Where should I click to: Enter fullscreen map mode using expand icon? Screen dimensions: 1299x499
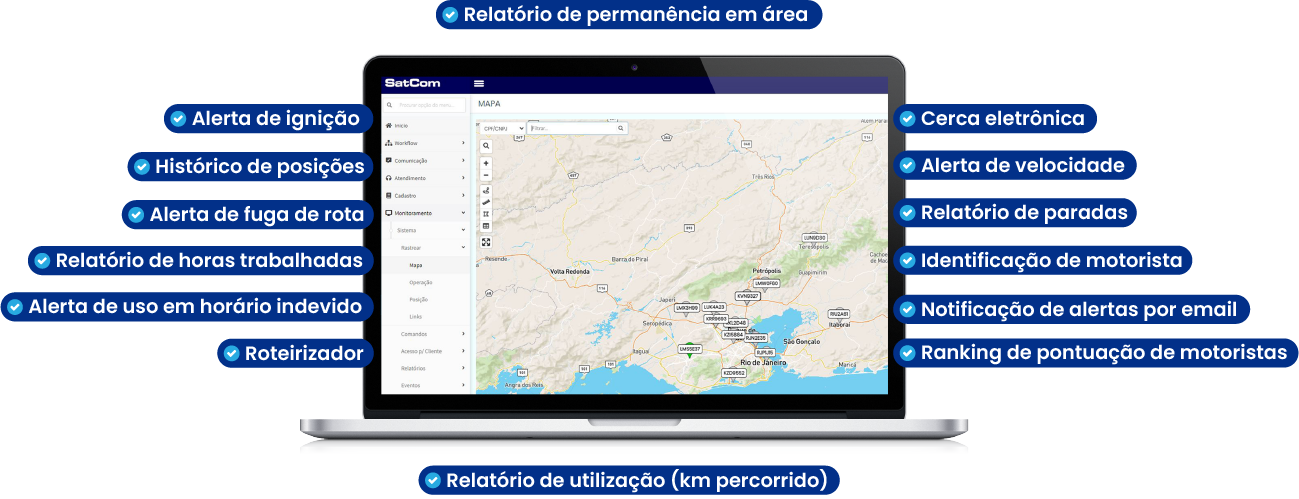pos(486,242)
